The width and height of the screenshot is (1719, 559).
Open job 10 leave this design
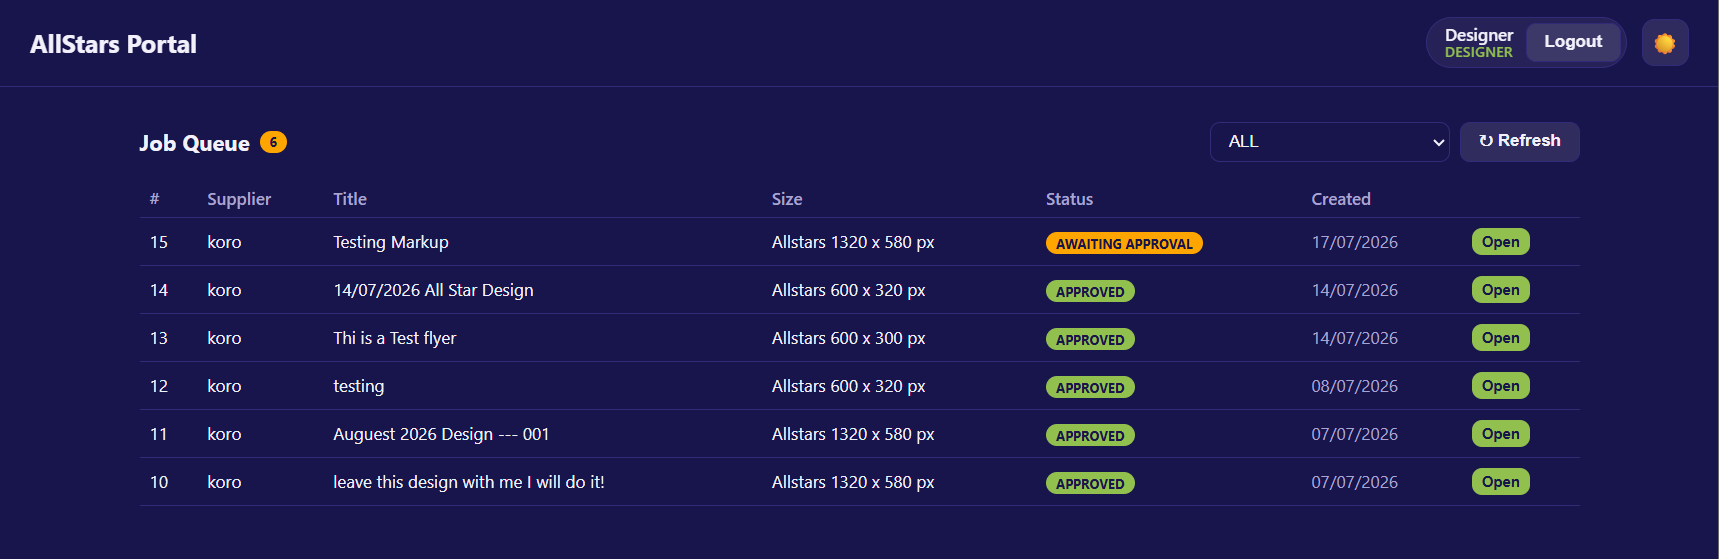pos(1501,482)
